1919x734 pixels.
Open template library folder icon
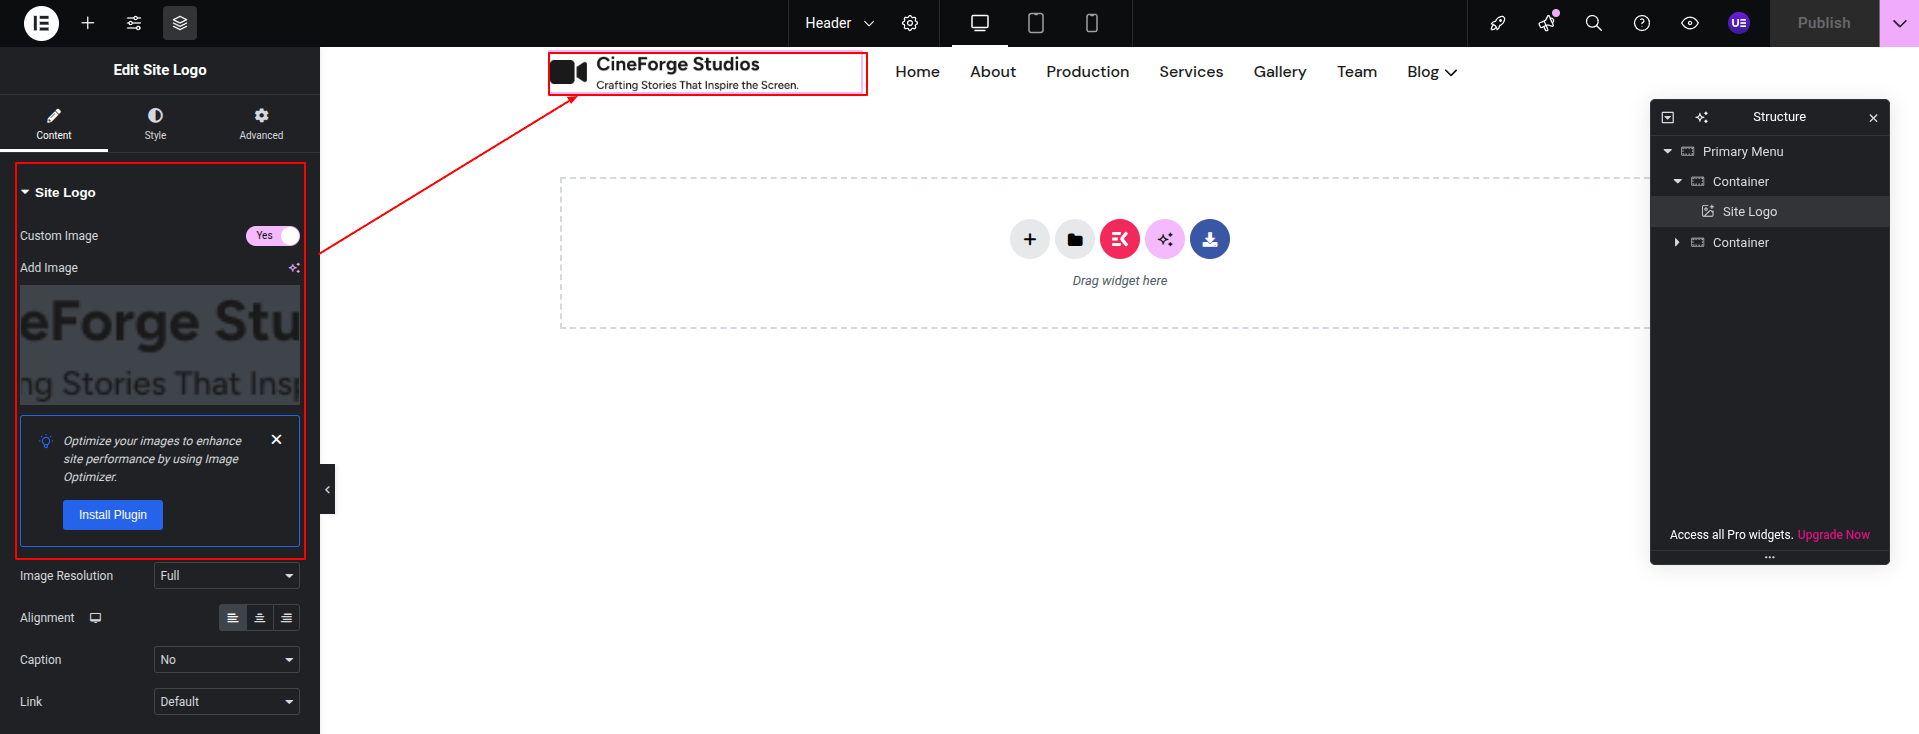pyautogui.click(x=1074, y=239)
